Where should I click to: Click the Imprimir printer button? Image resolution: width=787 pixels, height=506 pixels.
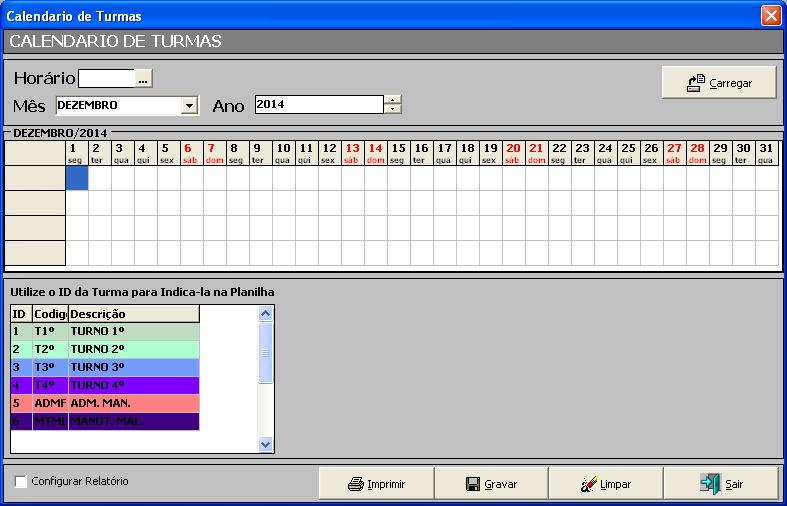pyautogui.click(x=376, y=483)
